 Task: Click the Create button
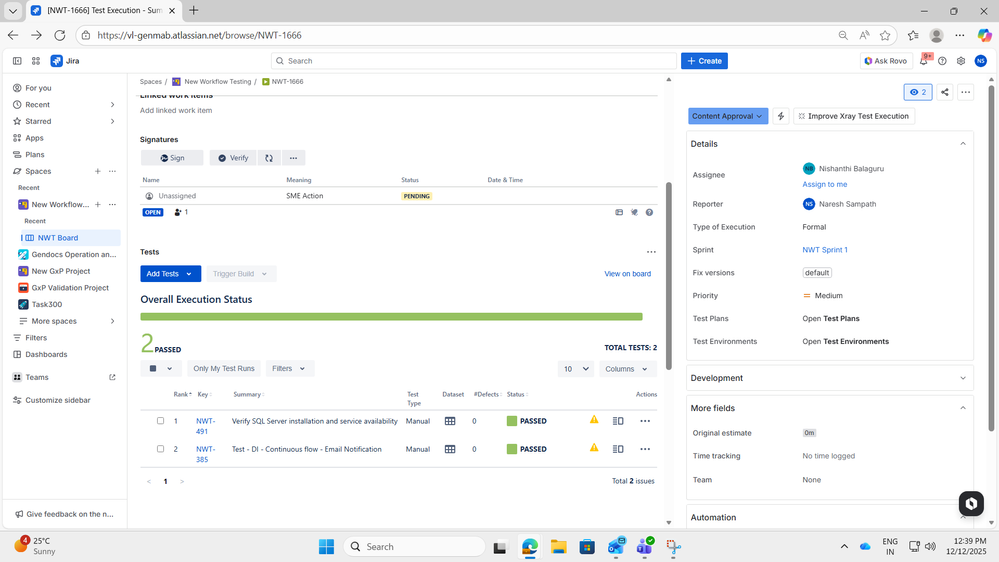point(704,61)
